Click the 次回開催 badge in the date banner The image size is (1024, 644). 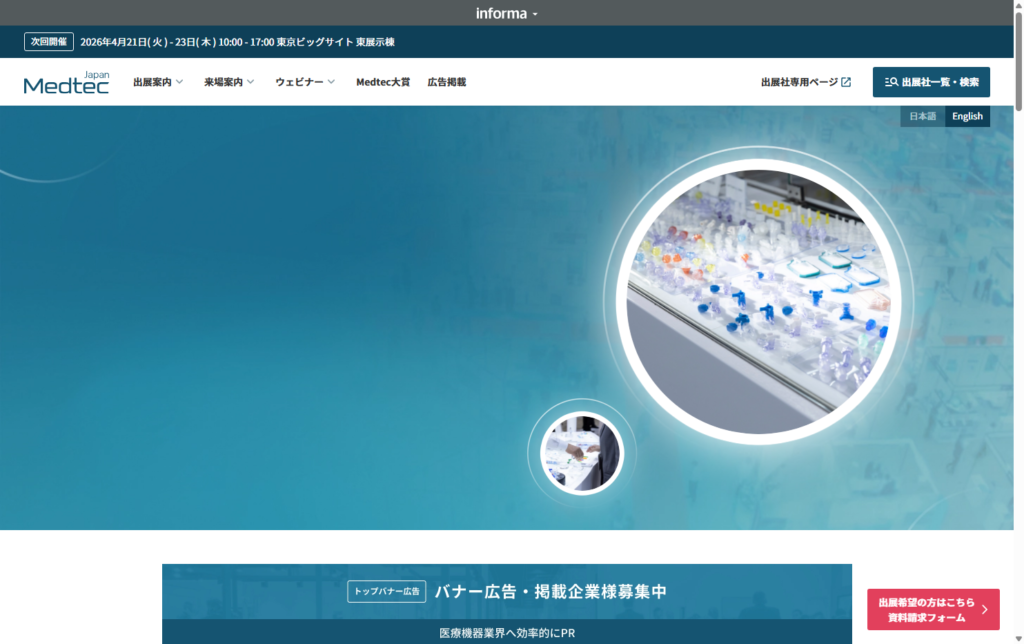(x=48, y=42)
